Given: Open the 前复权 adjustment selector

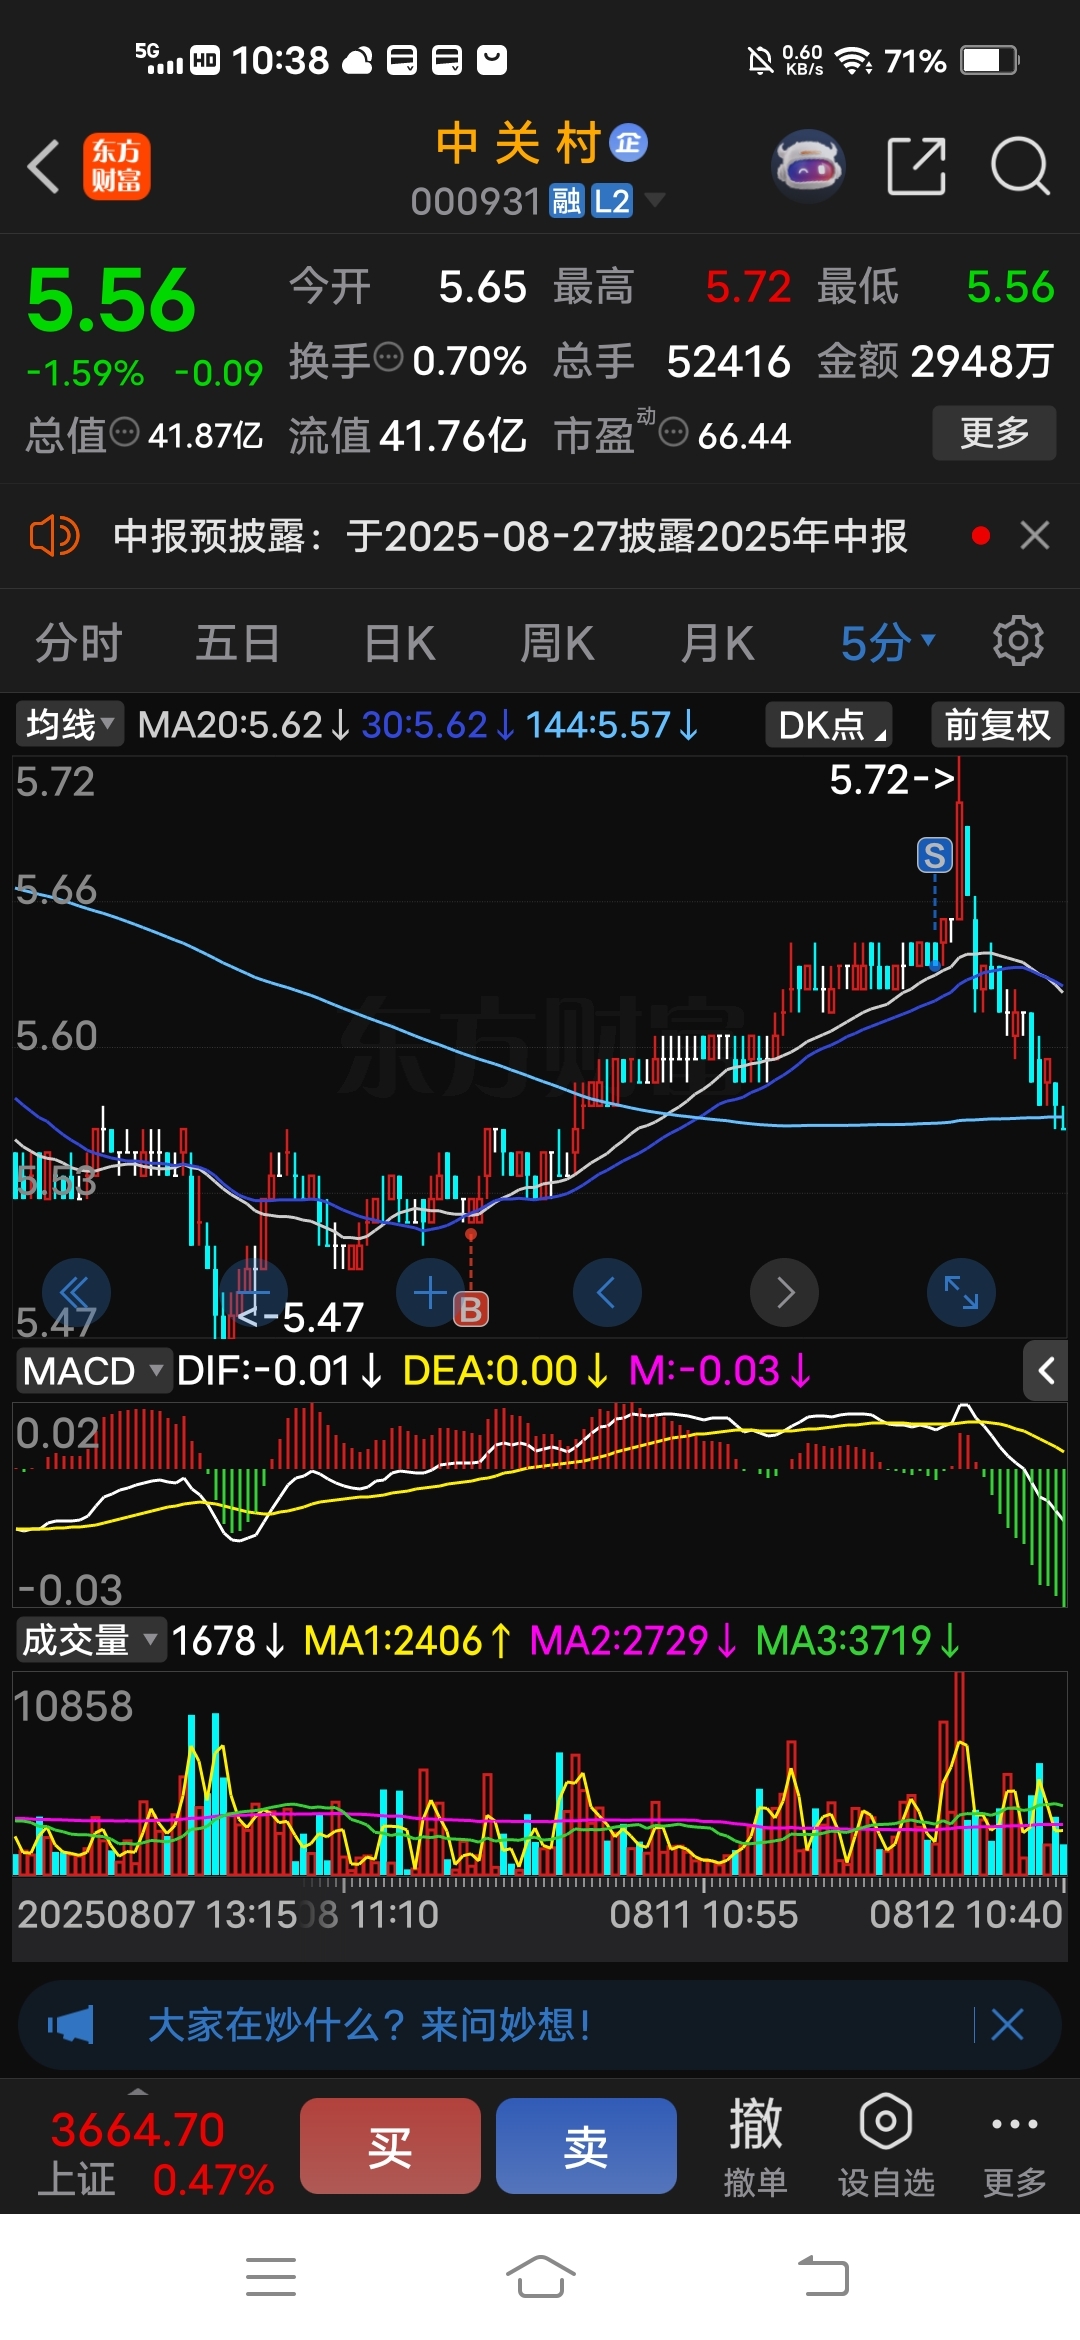Looking at the screenshot, I should click(x=998, y=724).
